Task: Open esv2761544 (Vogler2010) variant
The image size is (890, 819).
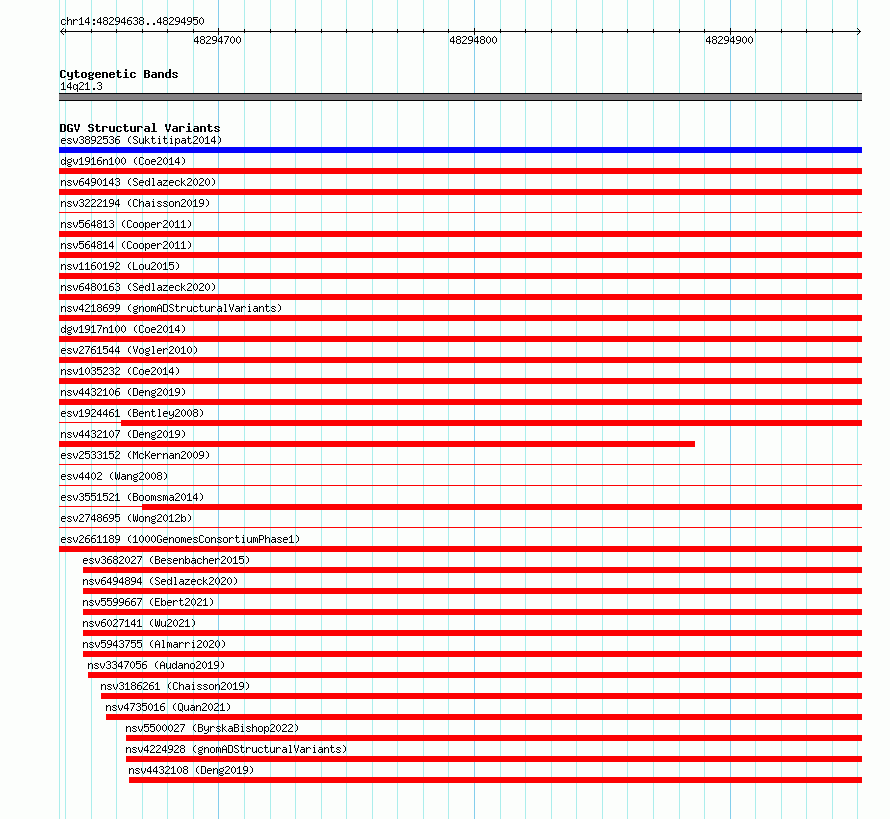Action: click(x=129, y=350)
